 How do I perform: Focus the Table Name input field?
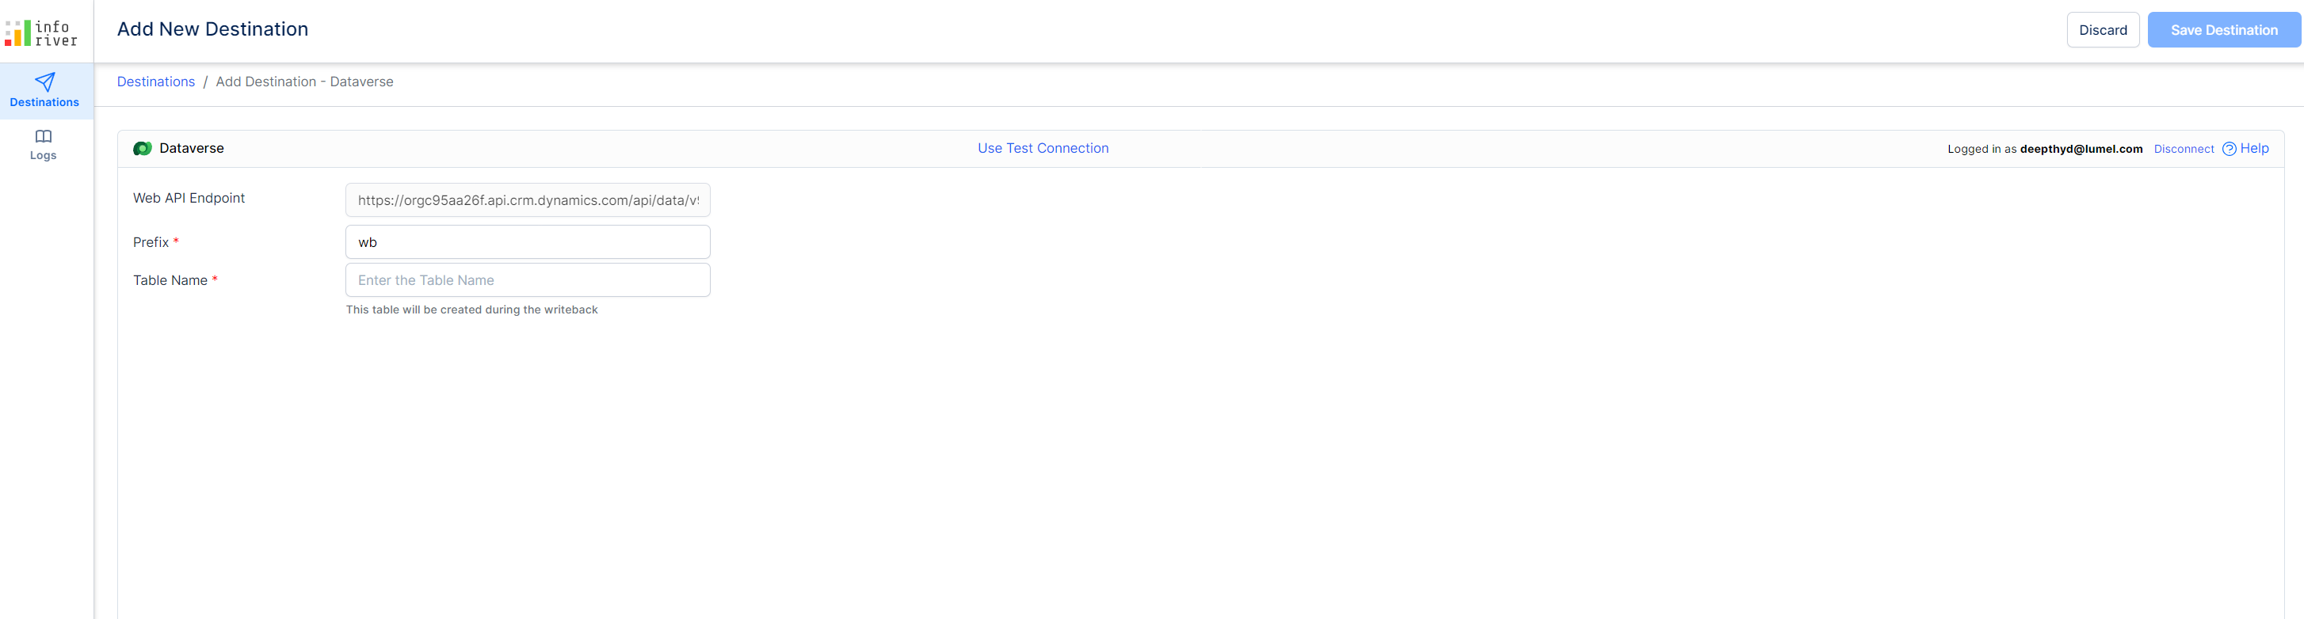[x=528, y=280]
